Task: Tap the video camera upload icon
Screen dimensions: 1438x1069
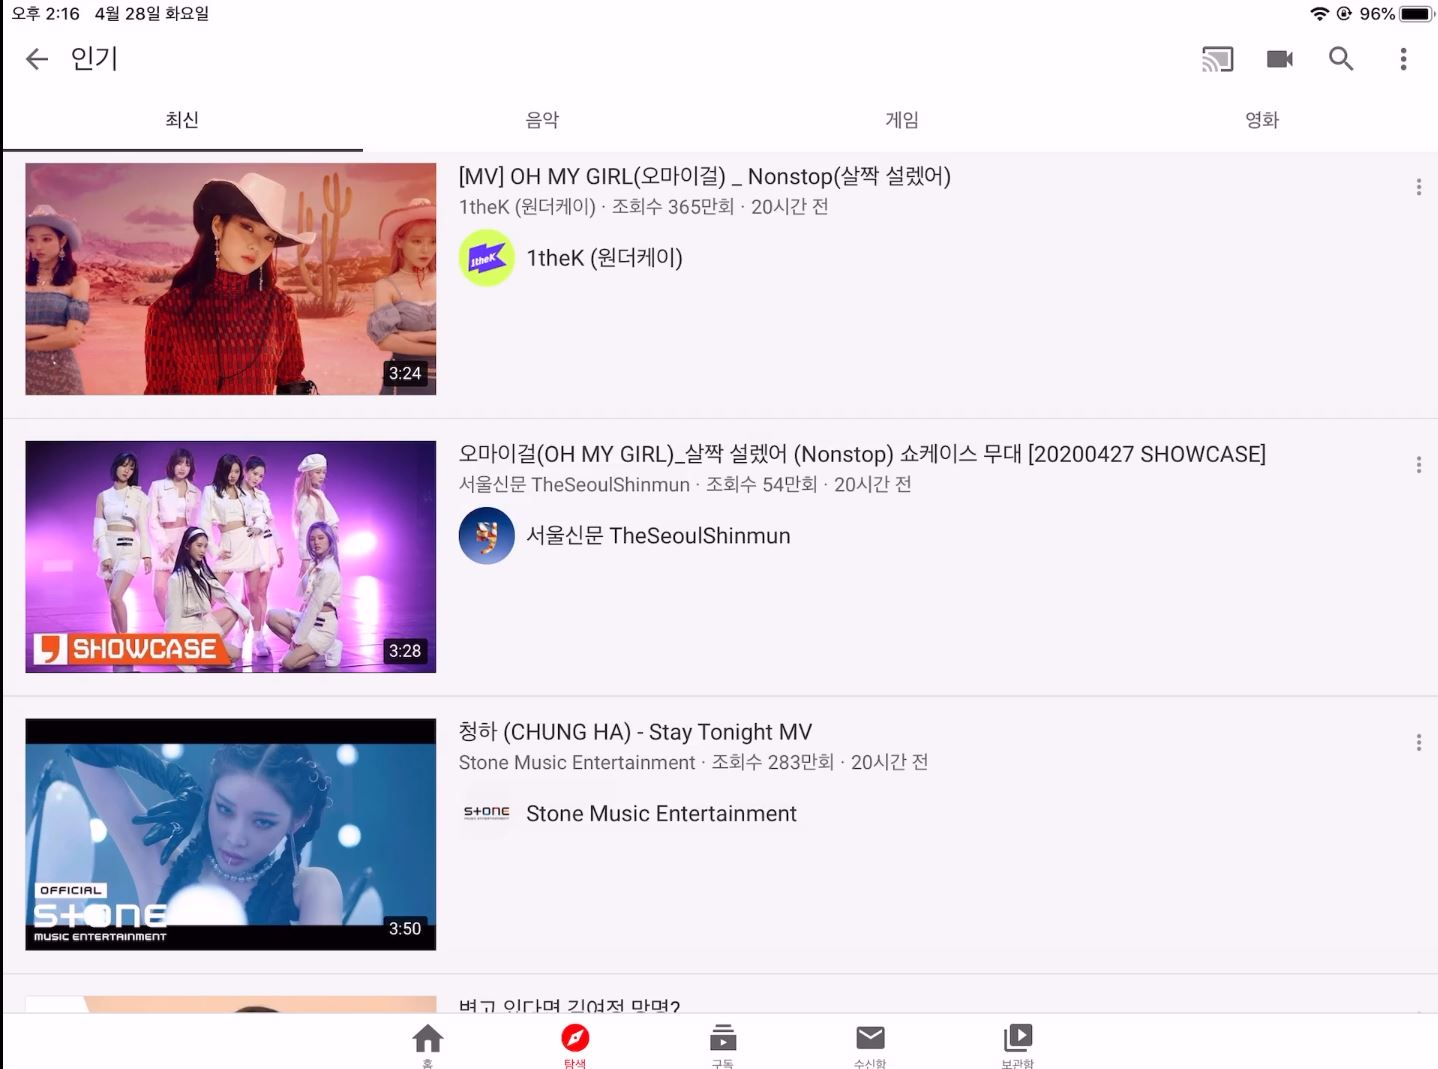Action: (1280, 59)
